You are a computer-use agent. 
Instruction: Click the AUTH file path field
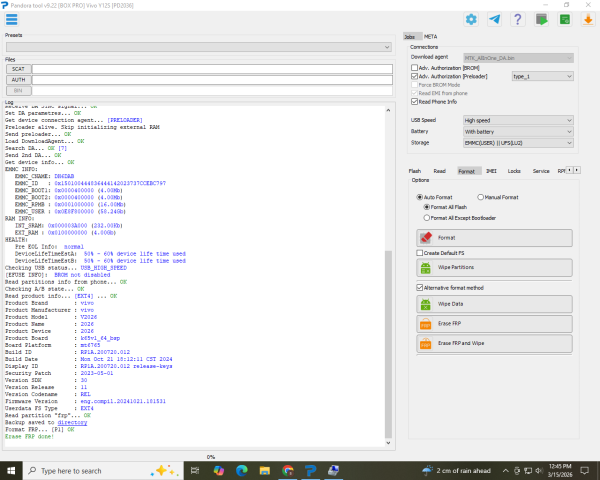coord(212,80)
